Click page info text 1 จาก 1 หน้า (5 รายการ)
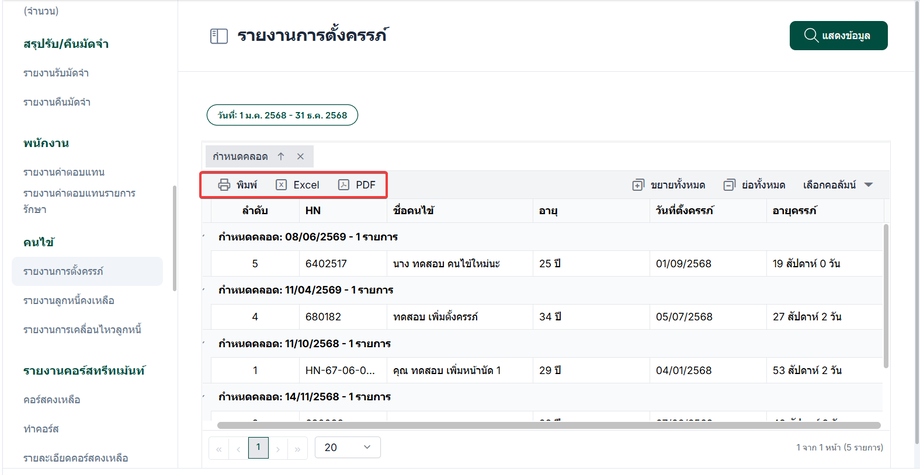The height and width of the screenshot is (475, 920). (x=840, y=448)
